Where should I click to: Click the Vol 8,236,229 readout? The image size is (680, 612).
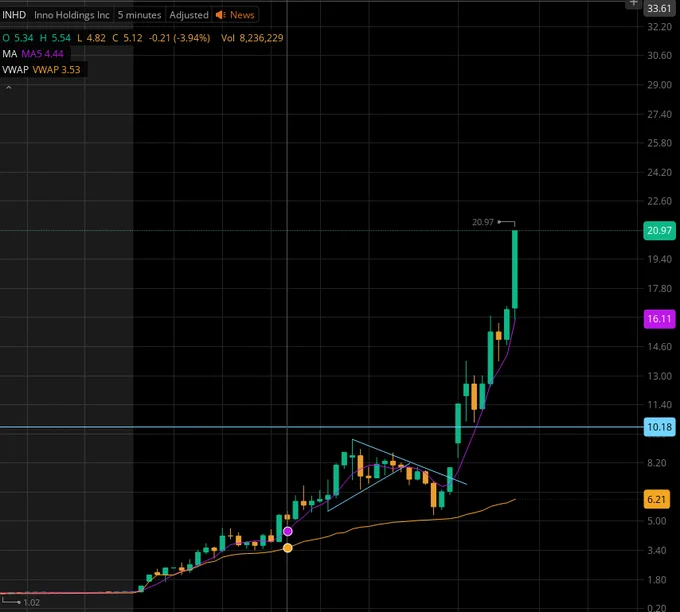coord(252,38)
